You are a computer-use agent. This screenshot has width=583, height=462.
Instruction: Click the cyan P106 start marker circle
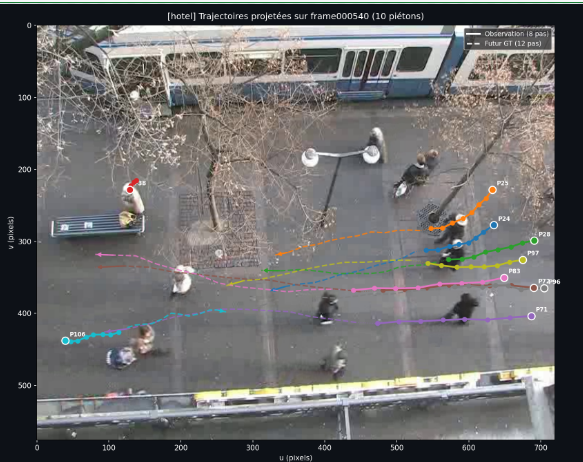pyautogui.click(x=65, y=340)
